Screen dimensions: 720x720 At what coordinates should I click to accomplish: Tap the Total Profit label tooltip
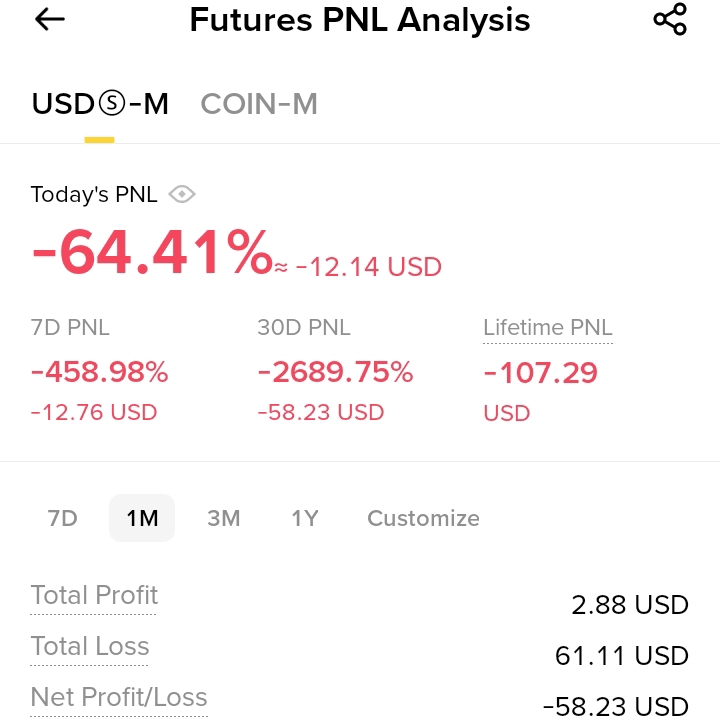pos(94,596)
